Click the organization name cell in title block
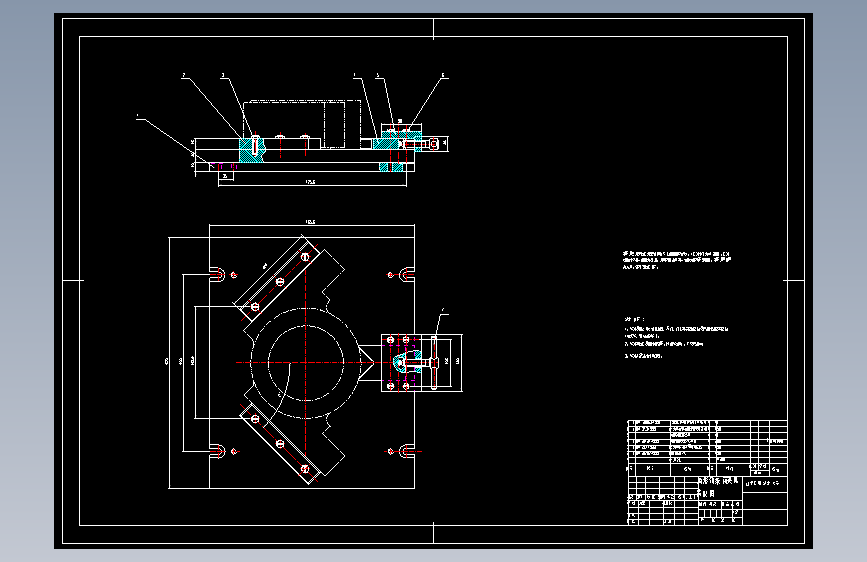This screenshot has width=867, height=562. pos(765,483)
